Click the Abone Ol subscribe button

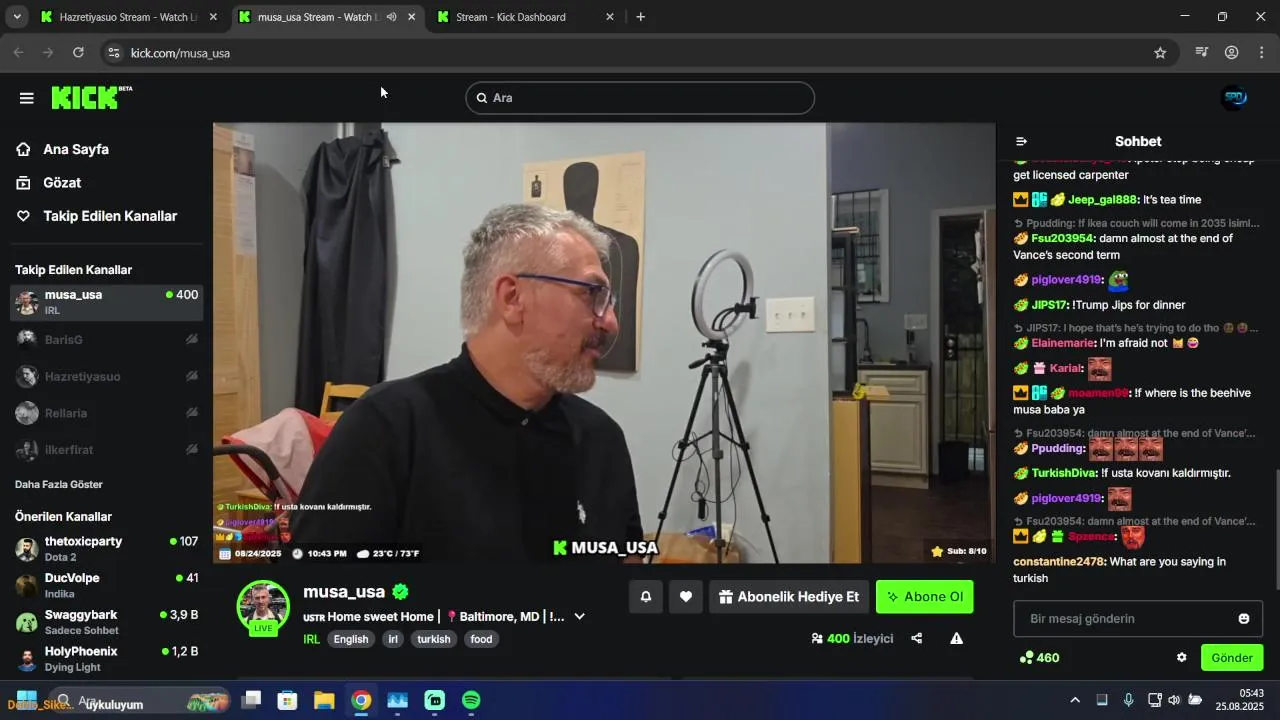coord(925,597)
